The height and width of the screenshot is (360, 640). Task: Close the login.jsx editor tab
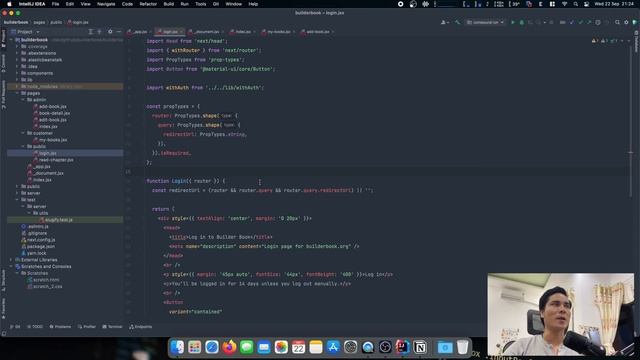(x=182, y=31)
